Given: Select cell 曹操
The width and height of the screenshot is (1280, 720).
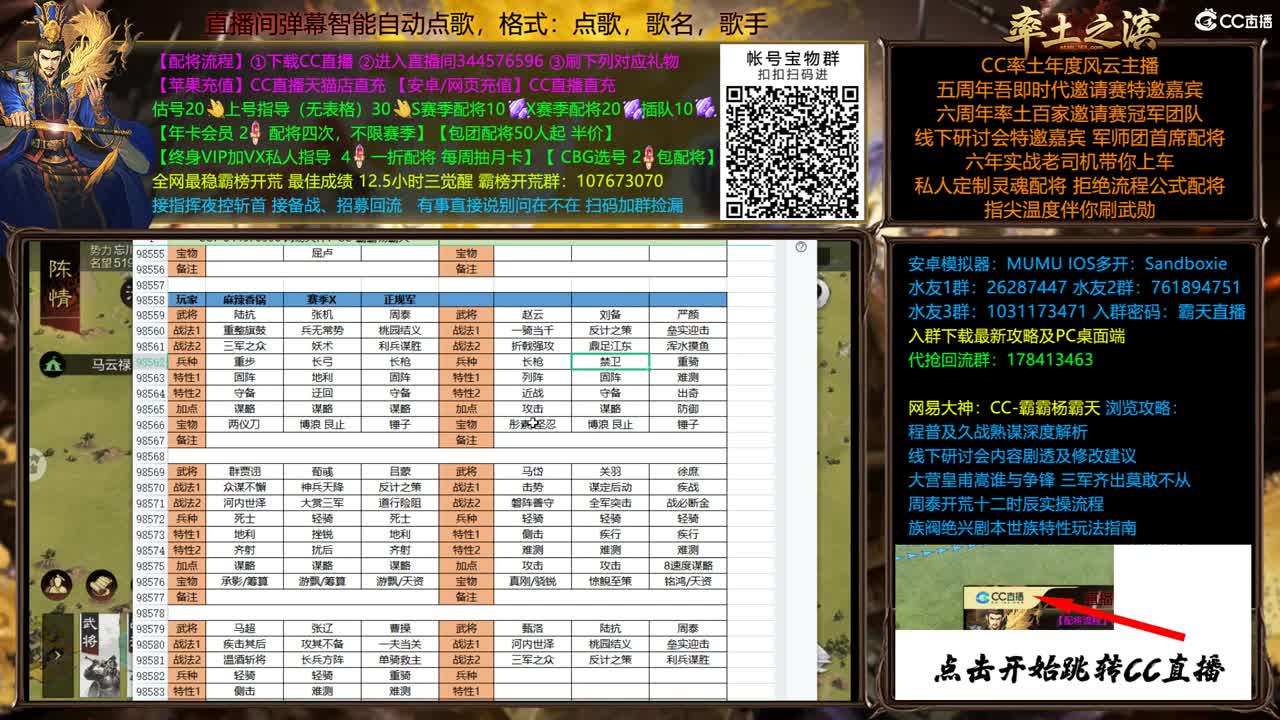Looking at the screenshot, I should click(x=400, y=629).
